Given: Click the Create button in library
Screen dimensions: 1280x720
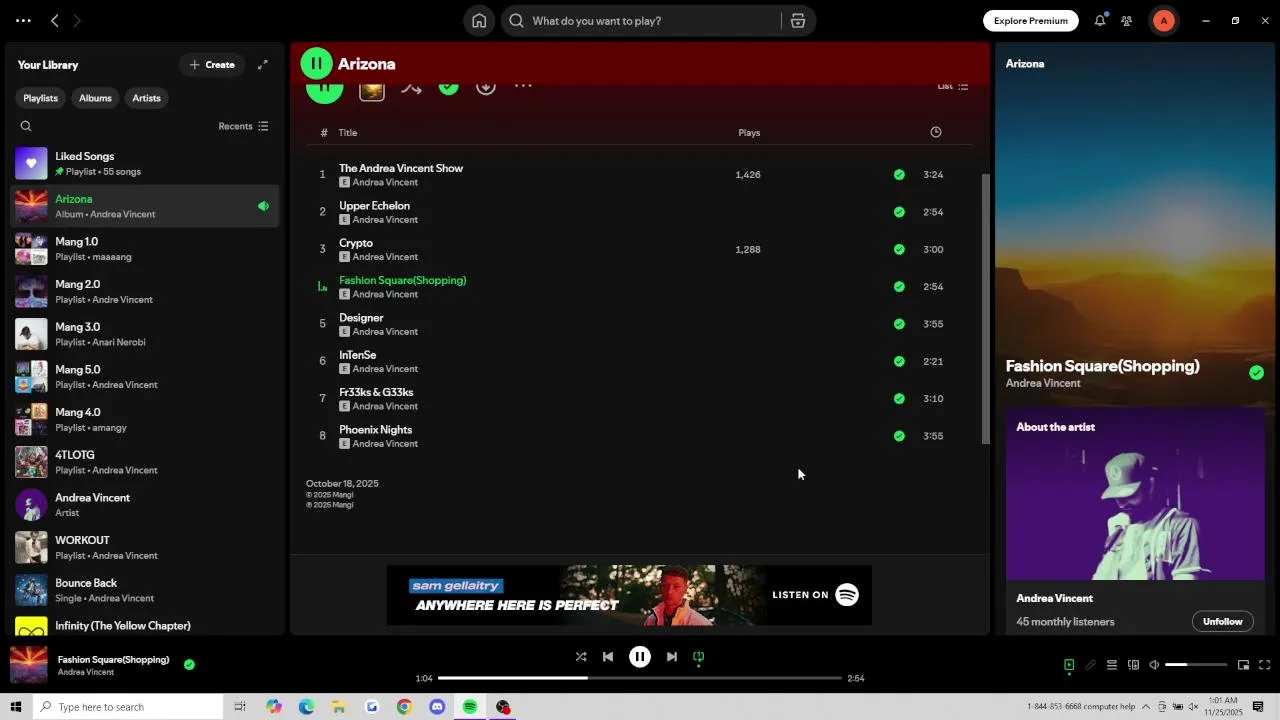Looking at the screenshot, I should click(x=211, y=65).
